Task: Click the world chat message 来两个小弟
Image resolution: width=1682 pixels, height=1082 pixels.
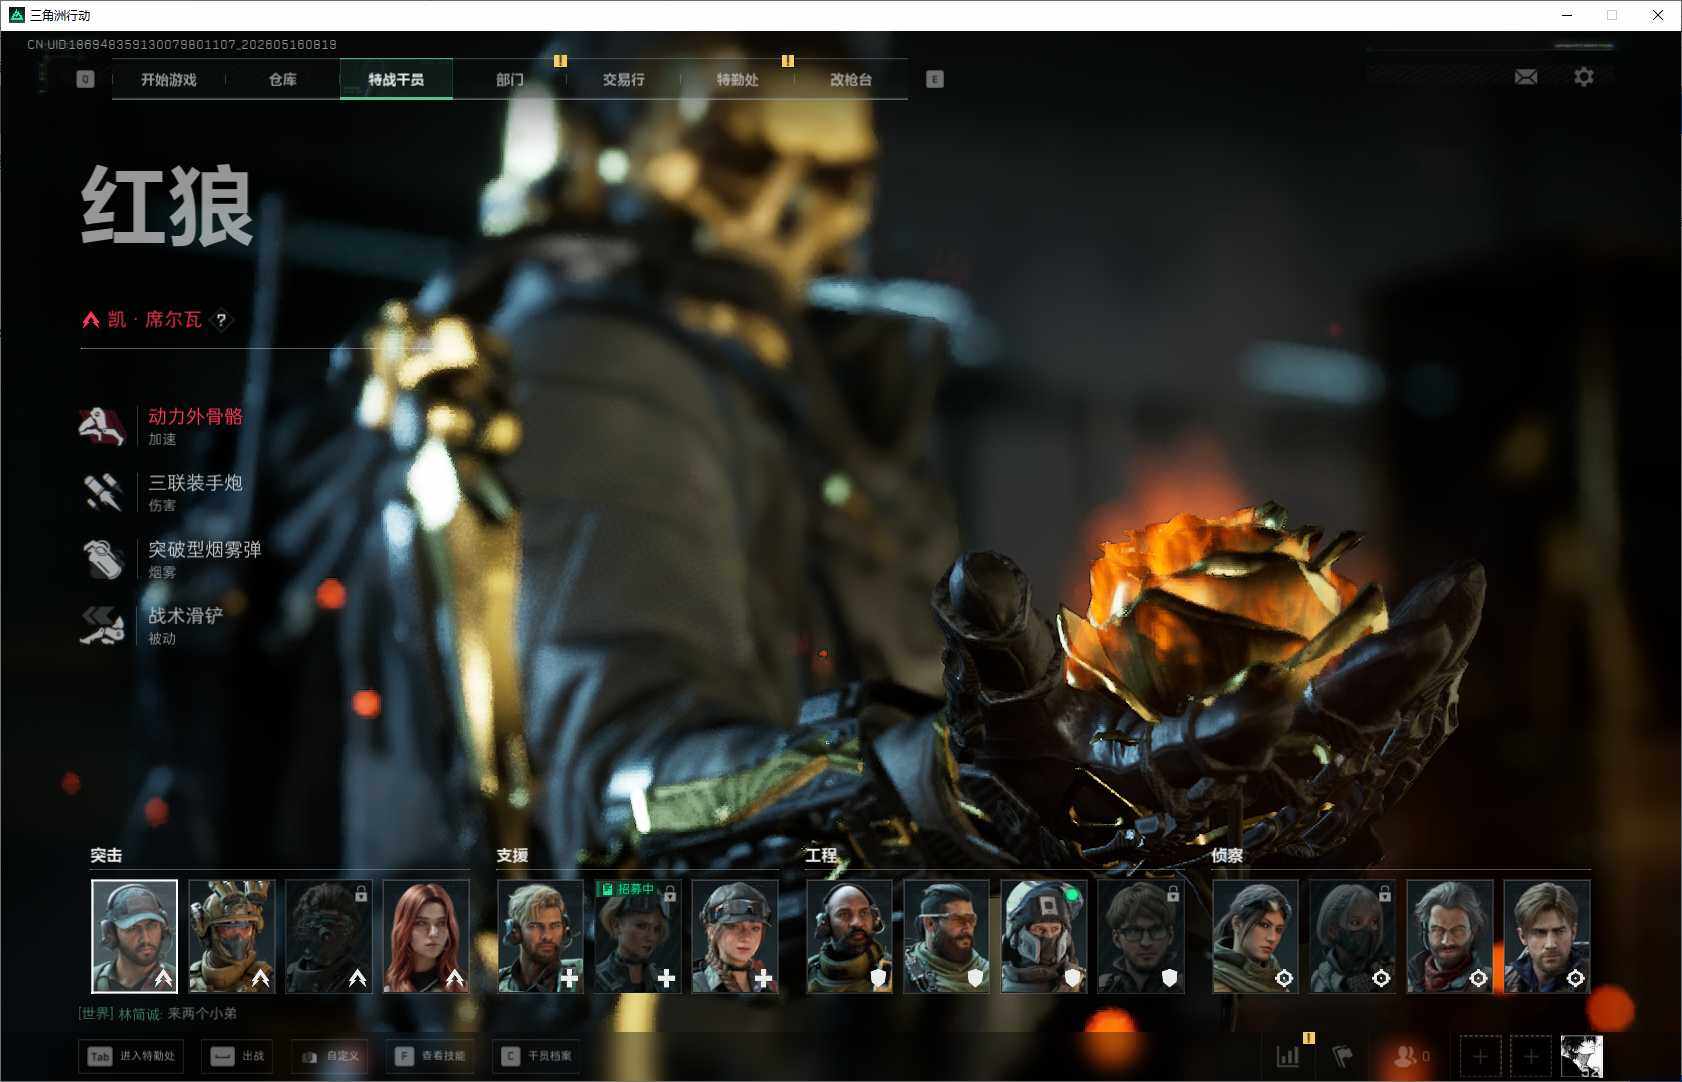Action: point(202,1014)
